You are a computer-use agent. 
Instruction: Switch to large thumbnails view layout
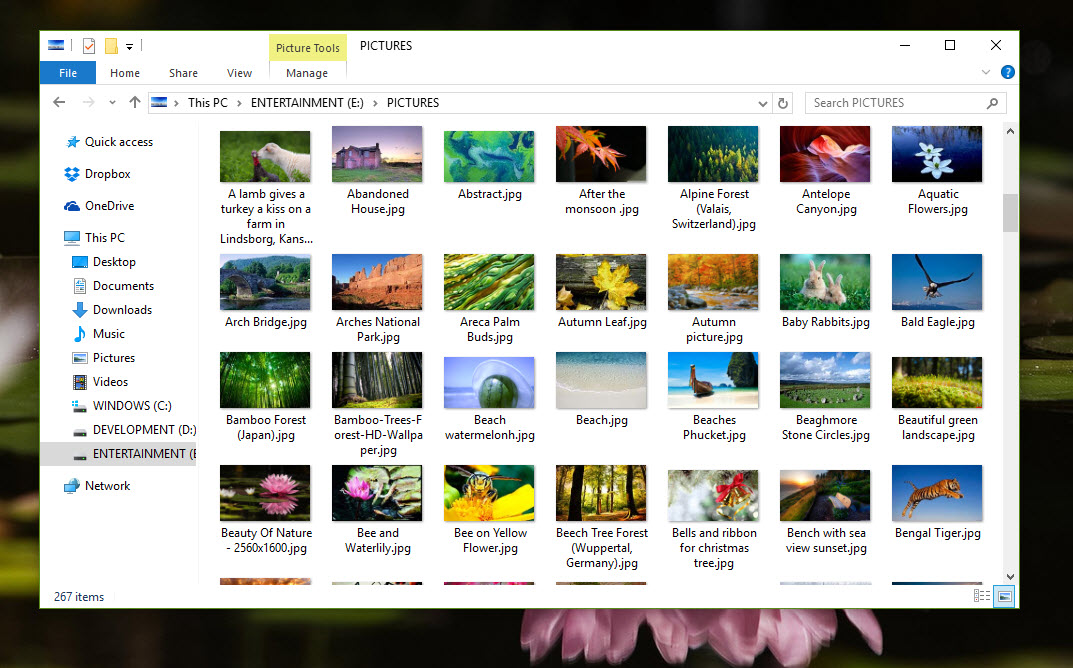(x=1004, y=596)
